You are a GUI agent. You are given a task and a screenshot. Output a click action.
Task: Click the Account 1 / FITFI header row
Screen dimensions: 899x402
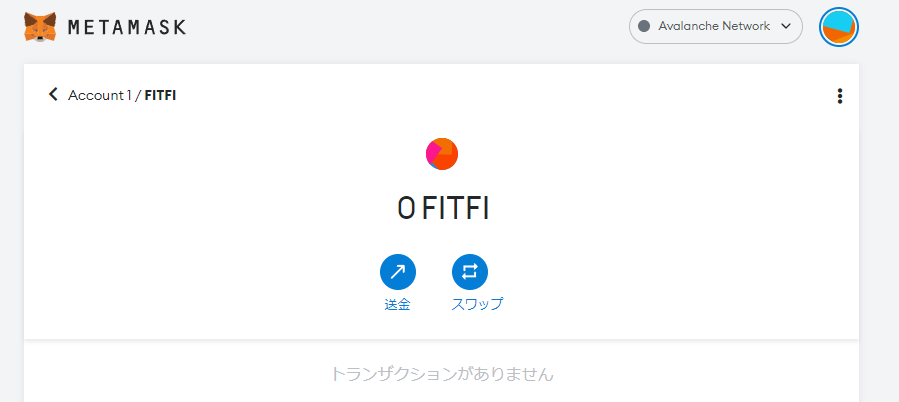pos(441,95)
